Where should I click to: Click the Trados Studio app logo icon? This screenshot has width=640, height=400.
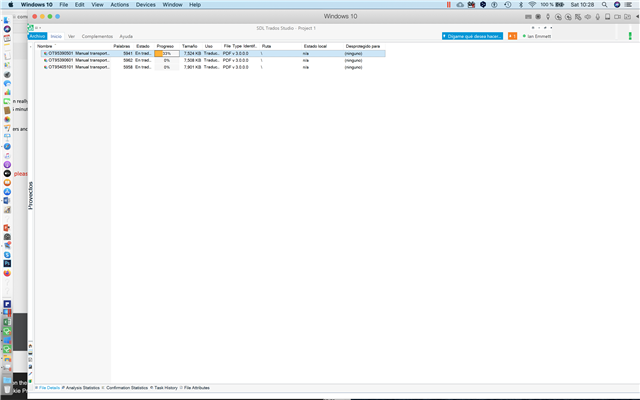tap(31, 28)
